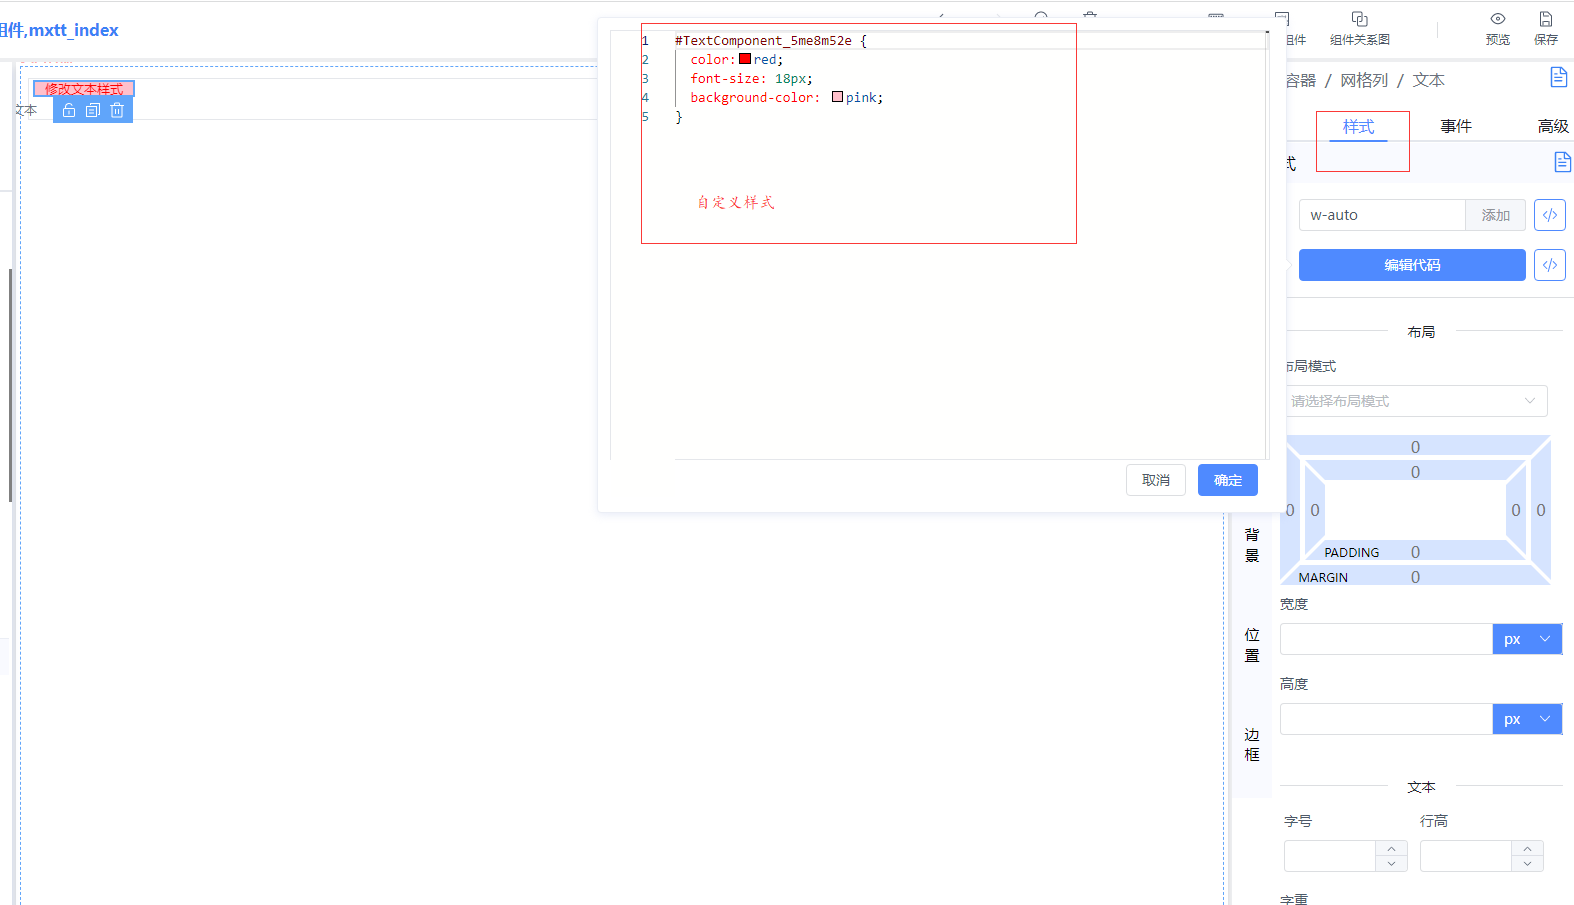The width and height of the screenshot is (1574, 905).
Task: Click the 确定 confirm button
Action: click(1228, 480)
